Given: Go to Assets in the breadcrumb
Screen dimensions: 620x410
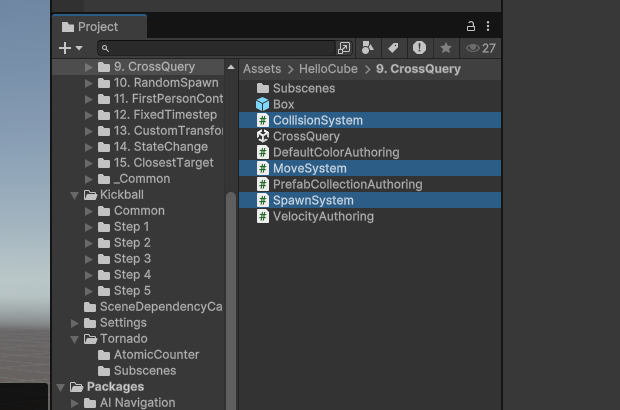Looking at the screenshot, I should pyautogui.click(x=262, y=69).
